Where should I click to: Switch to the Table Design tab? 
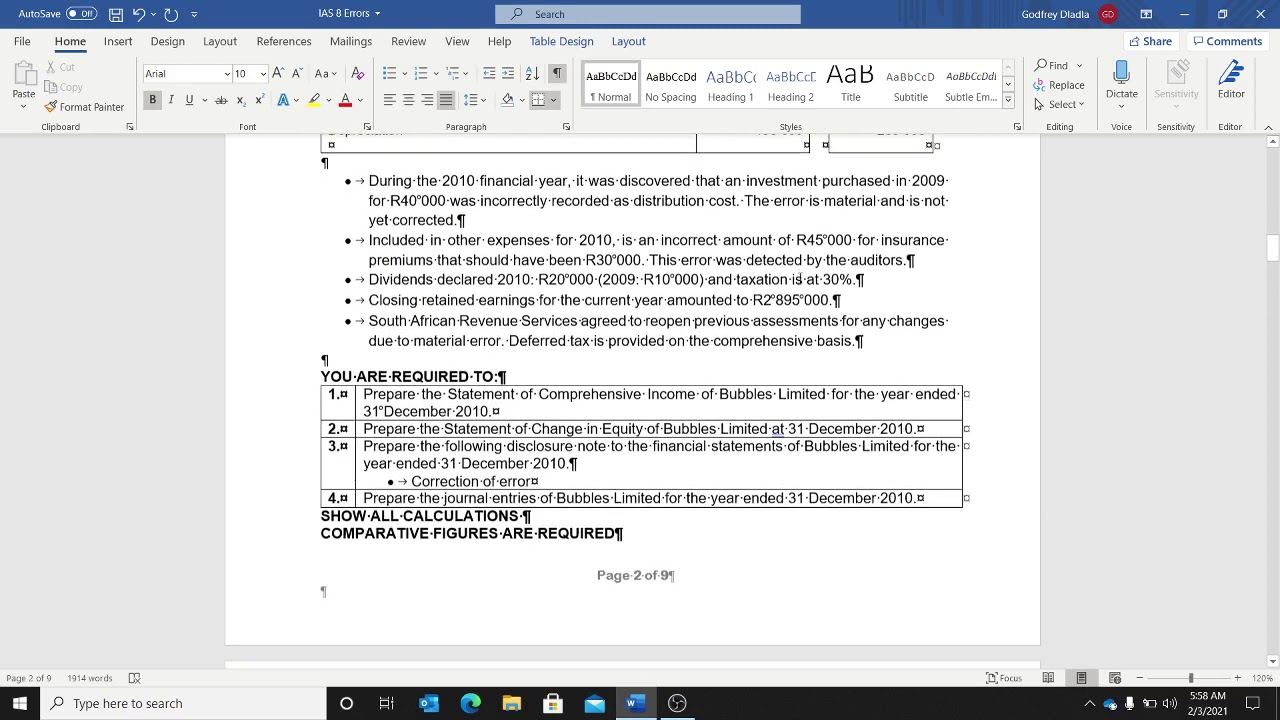pos(561,41)
